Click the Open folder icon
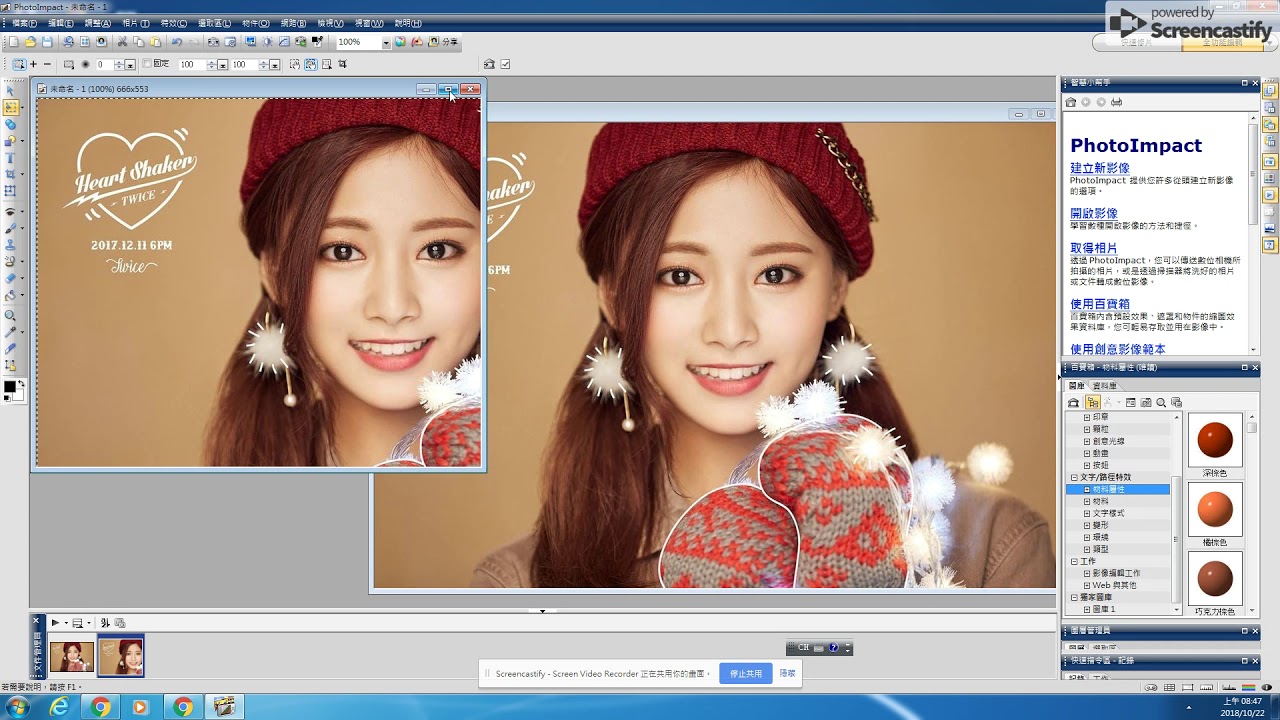The image size is (1280, 720). 30,42
